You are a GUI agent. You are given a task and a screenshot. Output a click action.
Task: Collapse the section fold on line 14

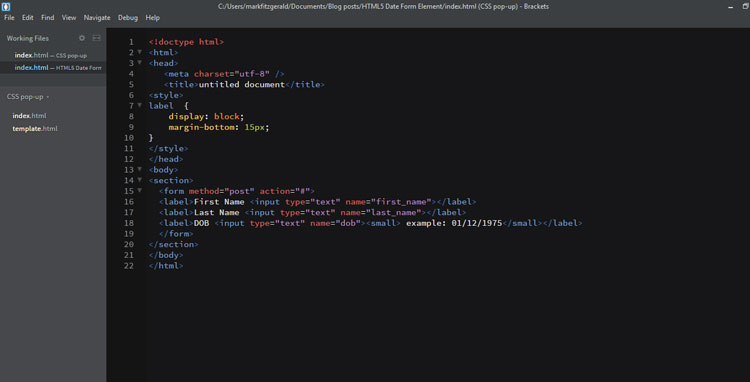[x=140, y=180]
